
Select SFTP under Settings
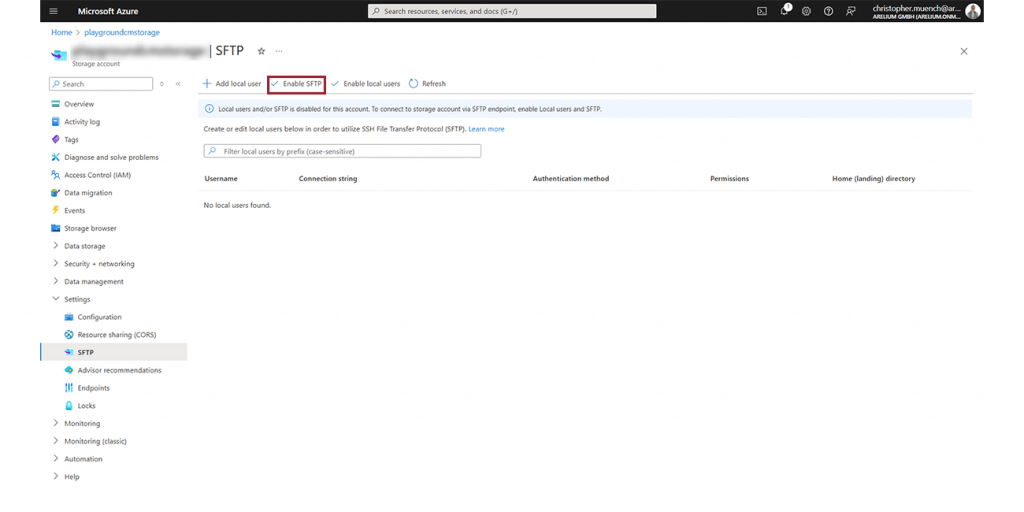(113, 352)
